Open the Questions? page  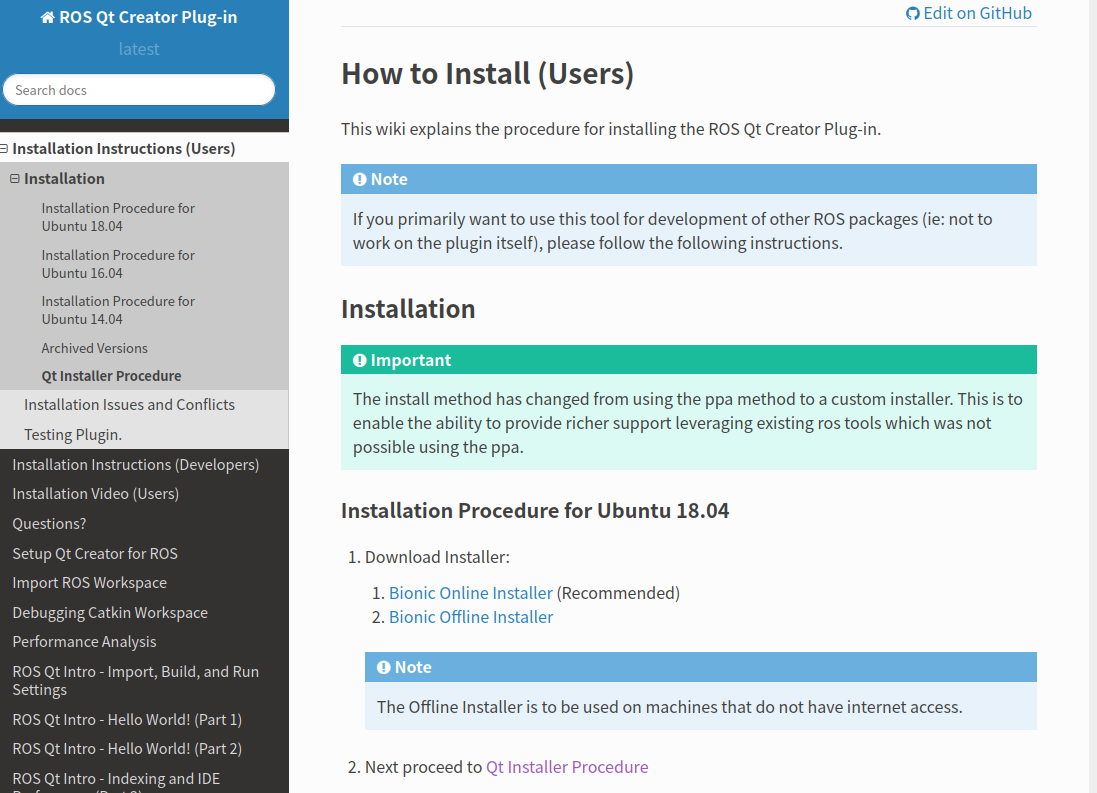pos(49,524)
